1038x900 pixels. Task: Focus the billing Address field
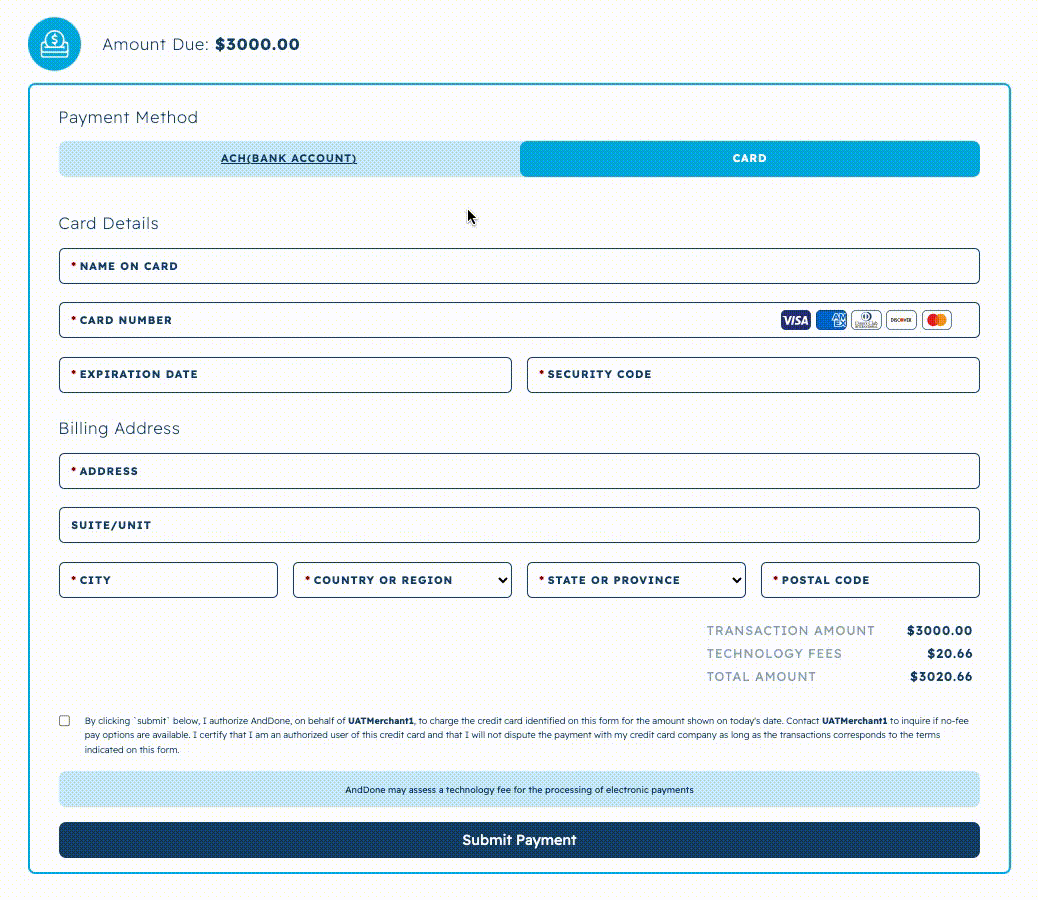click(x=519, y=471)
